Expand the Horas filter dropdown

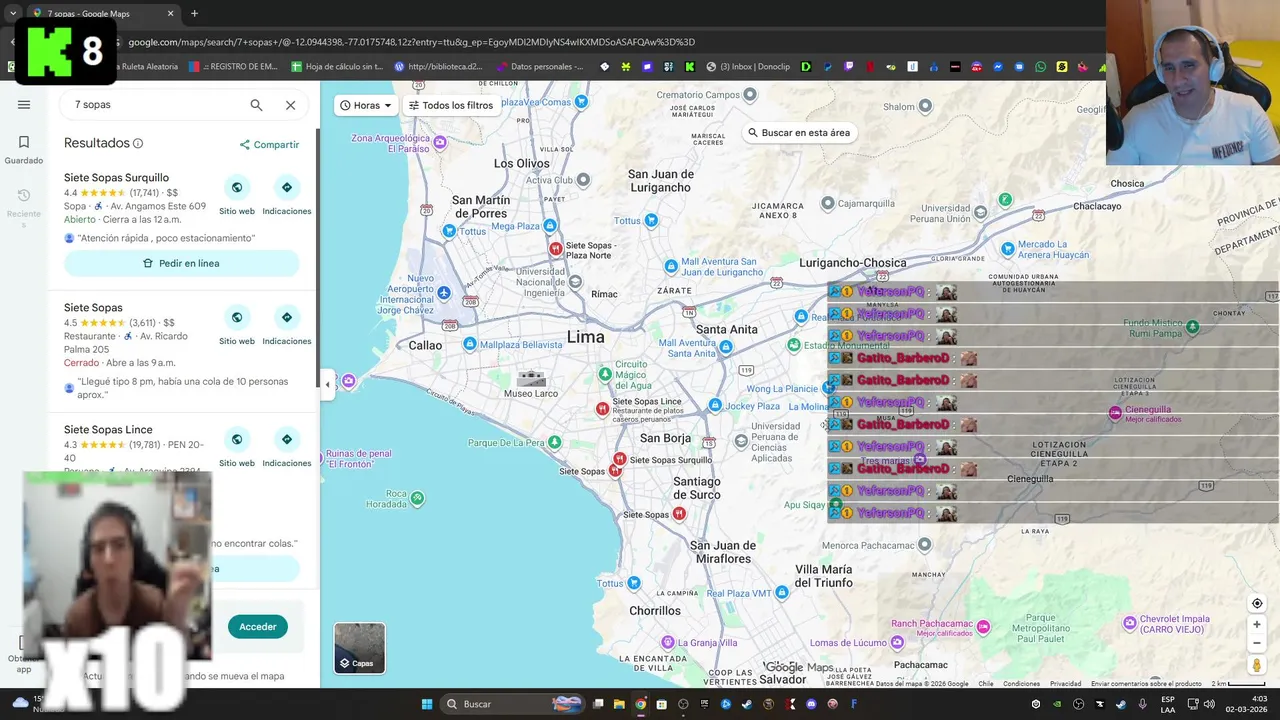[365, 105]
